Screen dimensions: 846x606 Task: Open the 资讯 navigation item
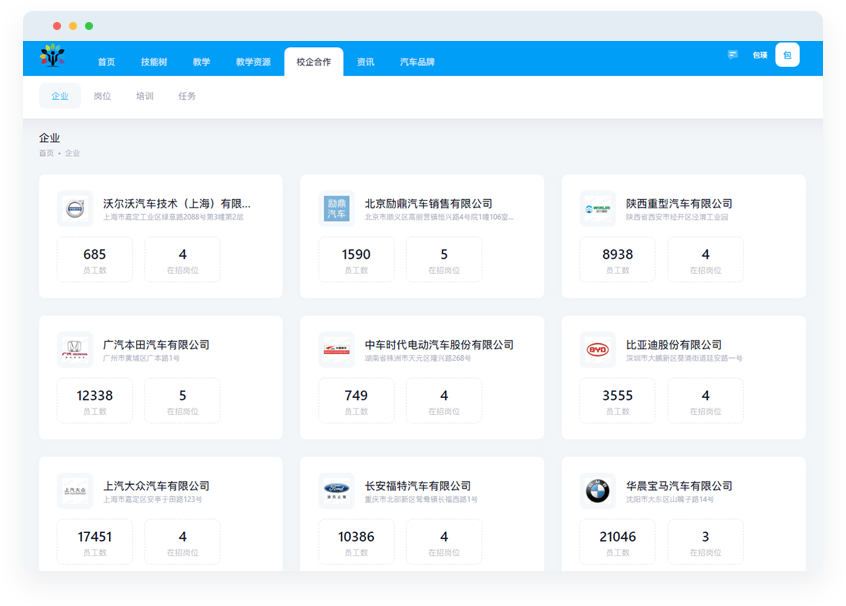pos(365,62)
